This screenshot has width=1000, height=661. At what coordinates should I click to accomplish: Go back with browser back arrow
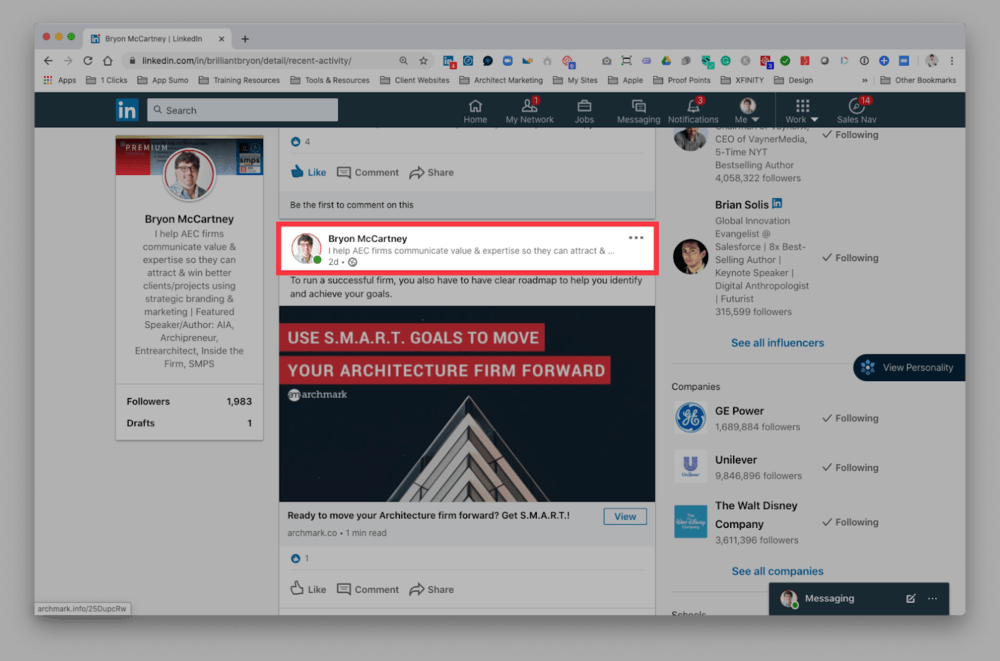48,61
